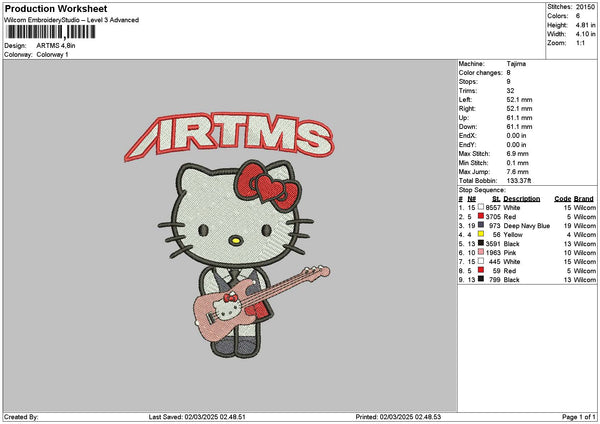
Task: Click the "Pink" description text
Action: click(510, 253)
